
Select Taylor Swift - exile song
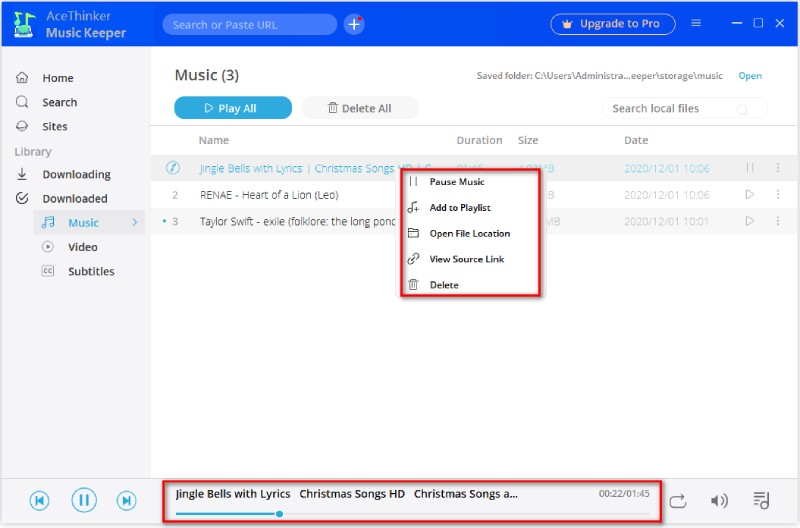coord(297,221)
